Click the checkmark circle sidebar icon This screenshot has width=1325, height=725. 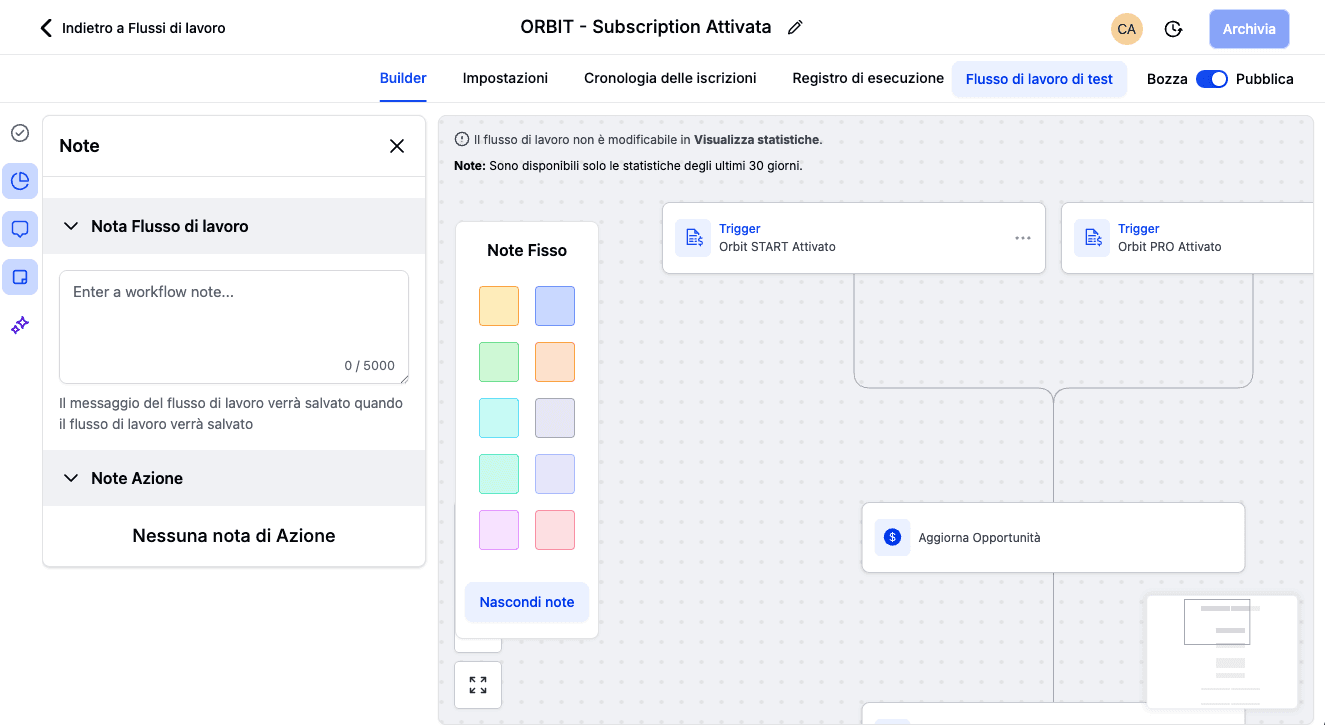20,133
